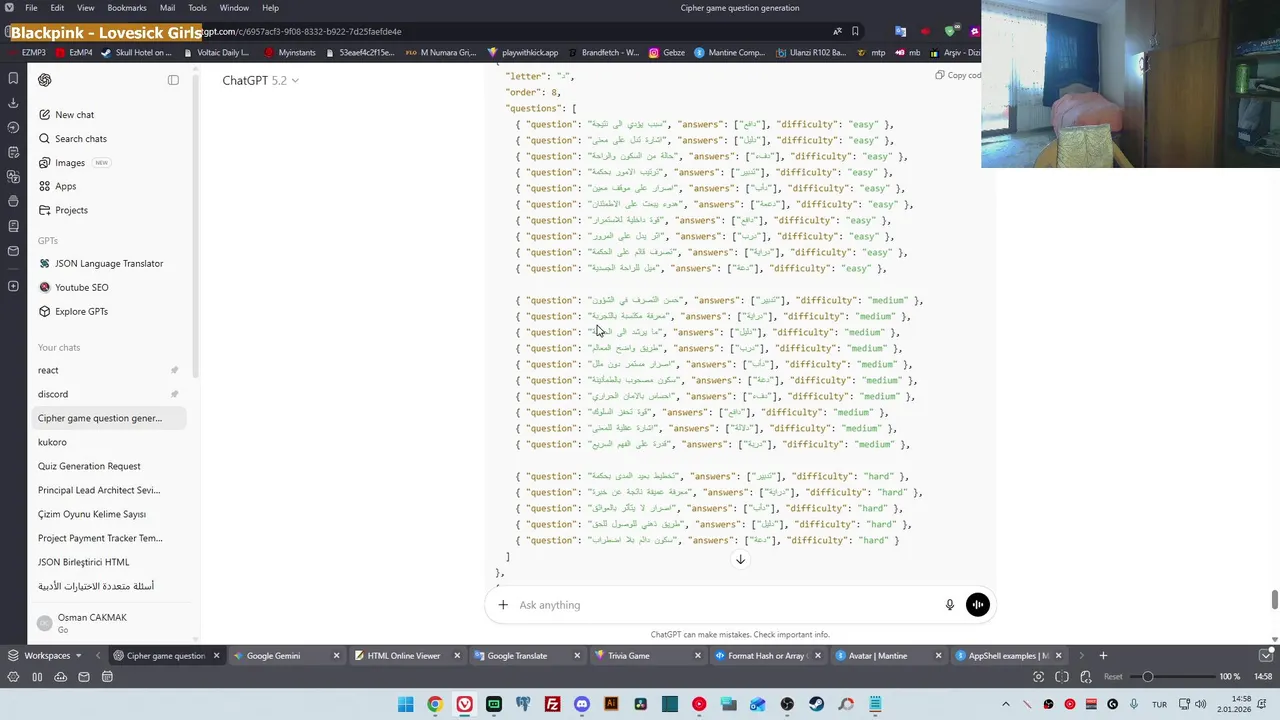This screenshot has height=720, width=1280.
Task: Open 'Quiz Generation Request' chat
Action: pyautogui.click(x=108, y=466)
